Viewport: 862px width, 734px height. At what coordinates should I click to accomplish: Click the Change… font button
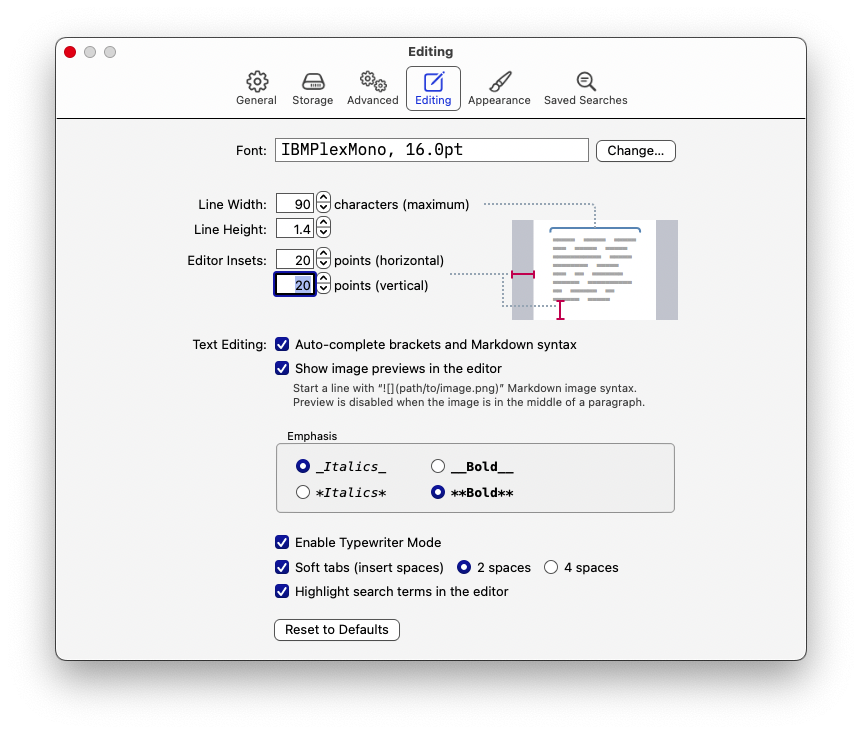tap(635, 151)
